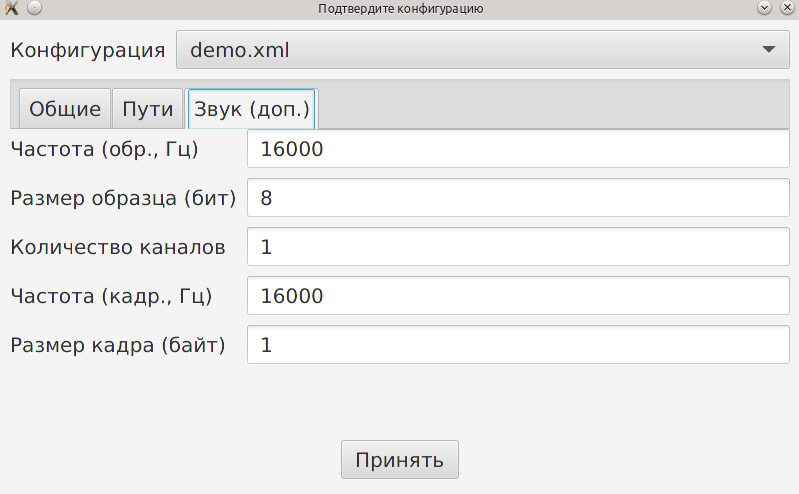Select the Количество каналов text field
The width and height of the screenshot is (799, 494).
[518, 247]
